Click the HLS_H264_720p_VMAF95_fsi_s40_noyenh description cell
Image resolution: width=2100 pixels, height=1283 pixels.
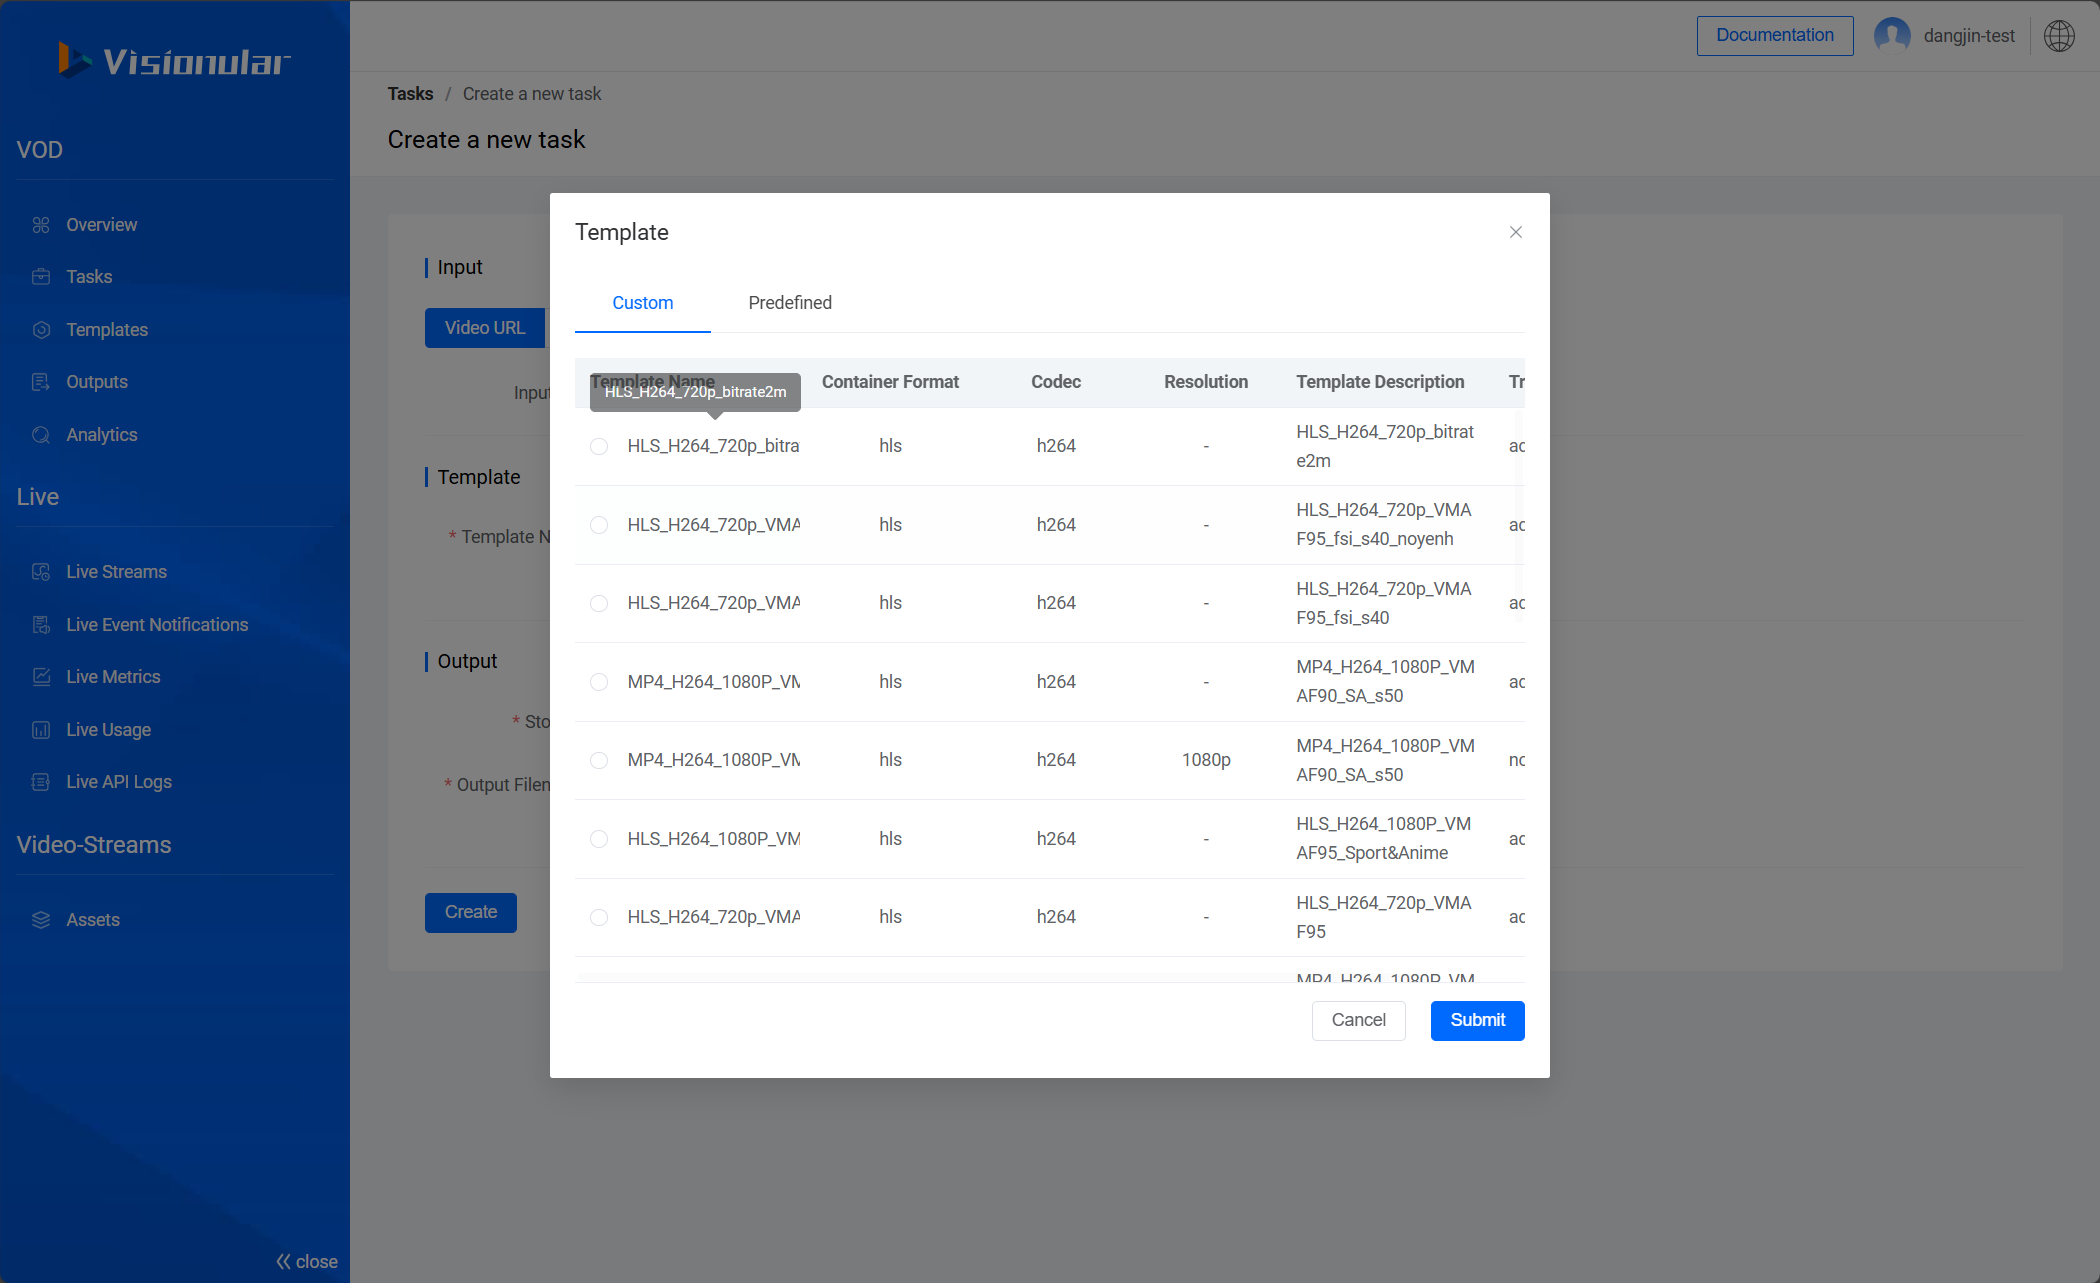(x=1384, y=525)
